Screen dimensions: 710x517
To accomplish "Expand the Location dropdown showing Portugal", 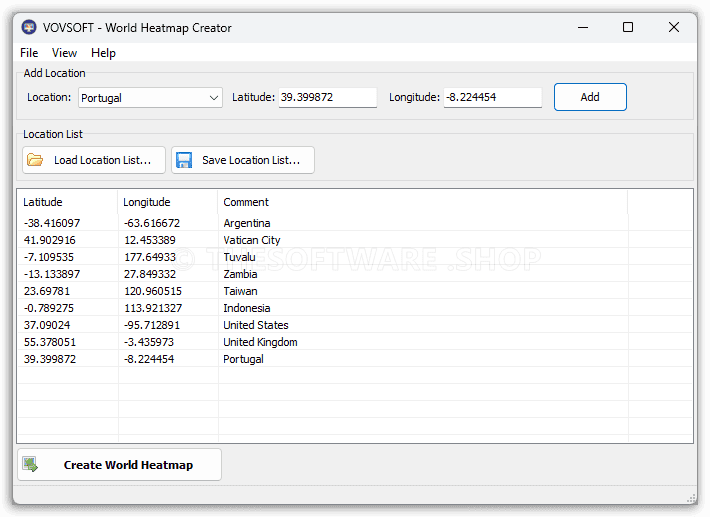I will 150,98.
